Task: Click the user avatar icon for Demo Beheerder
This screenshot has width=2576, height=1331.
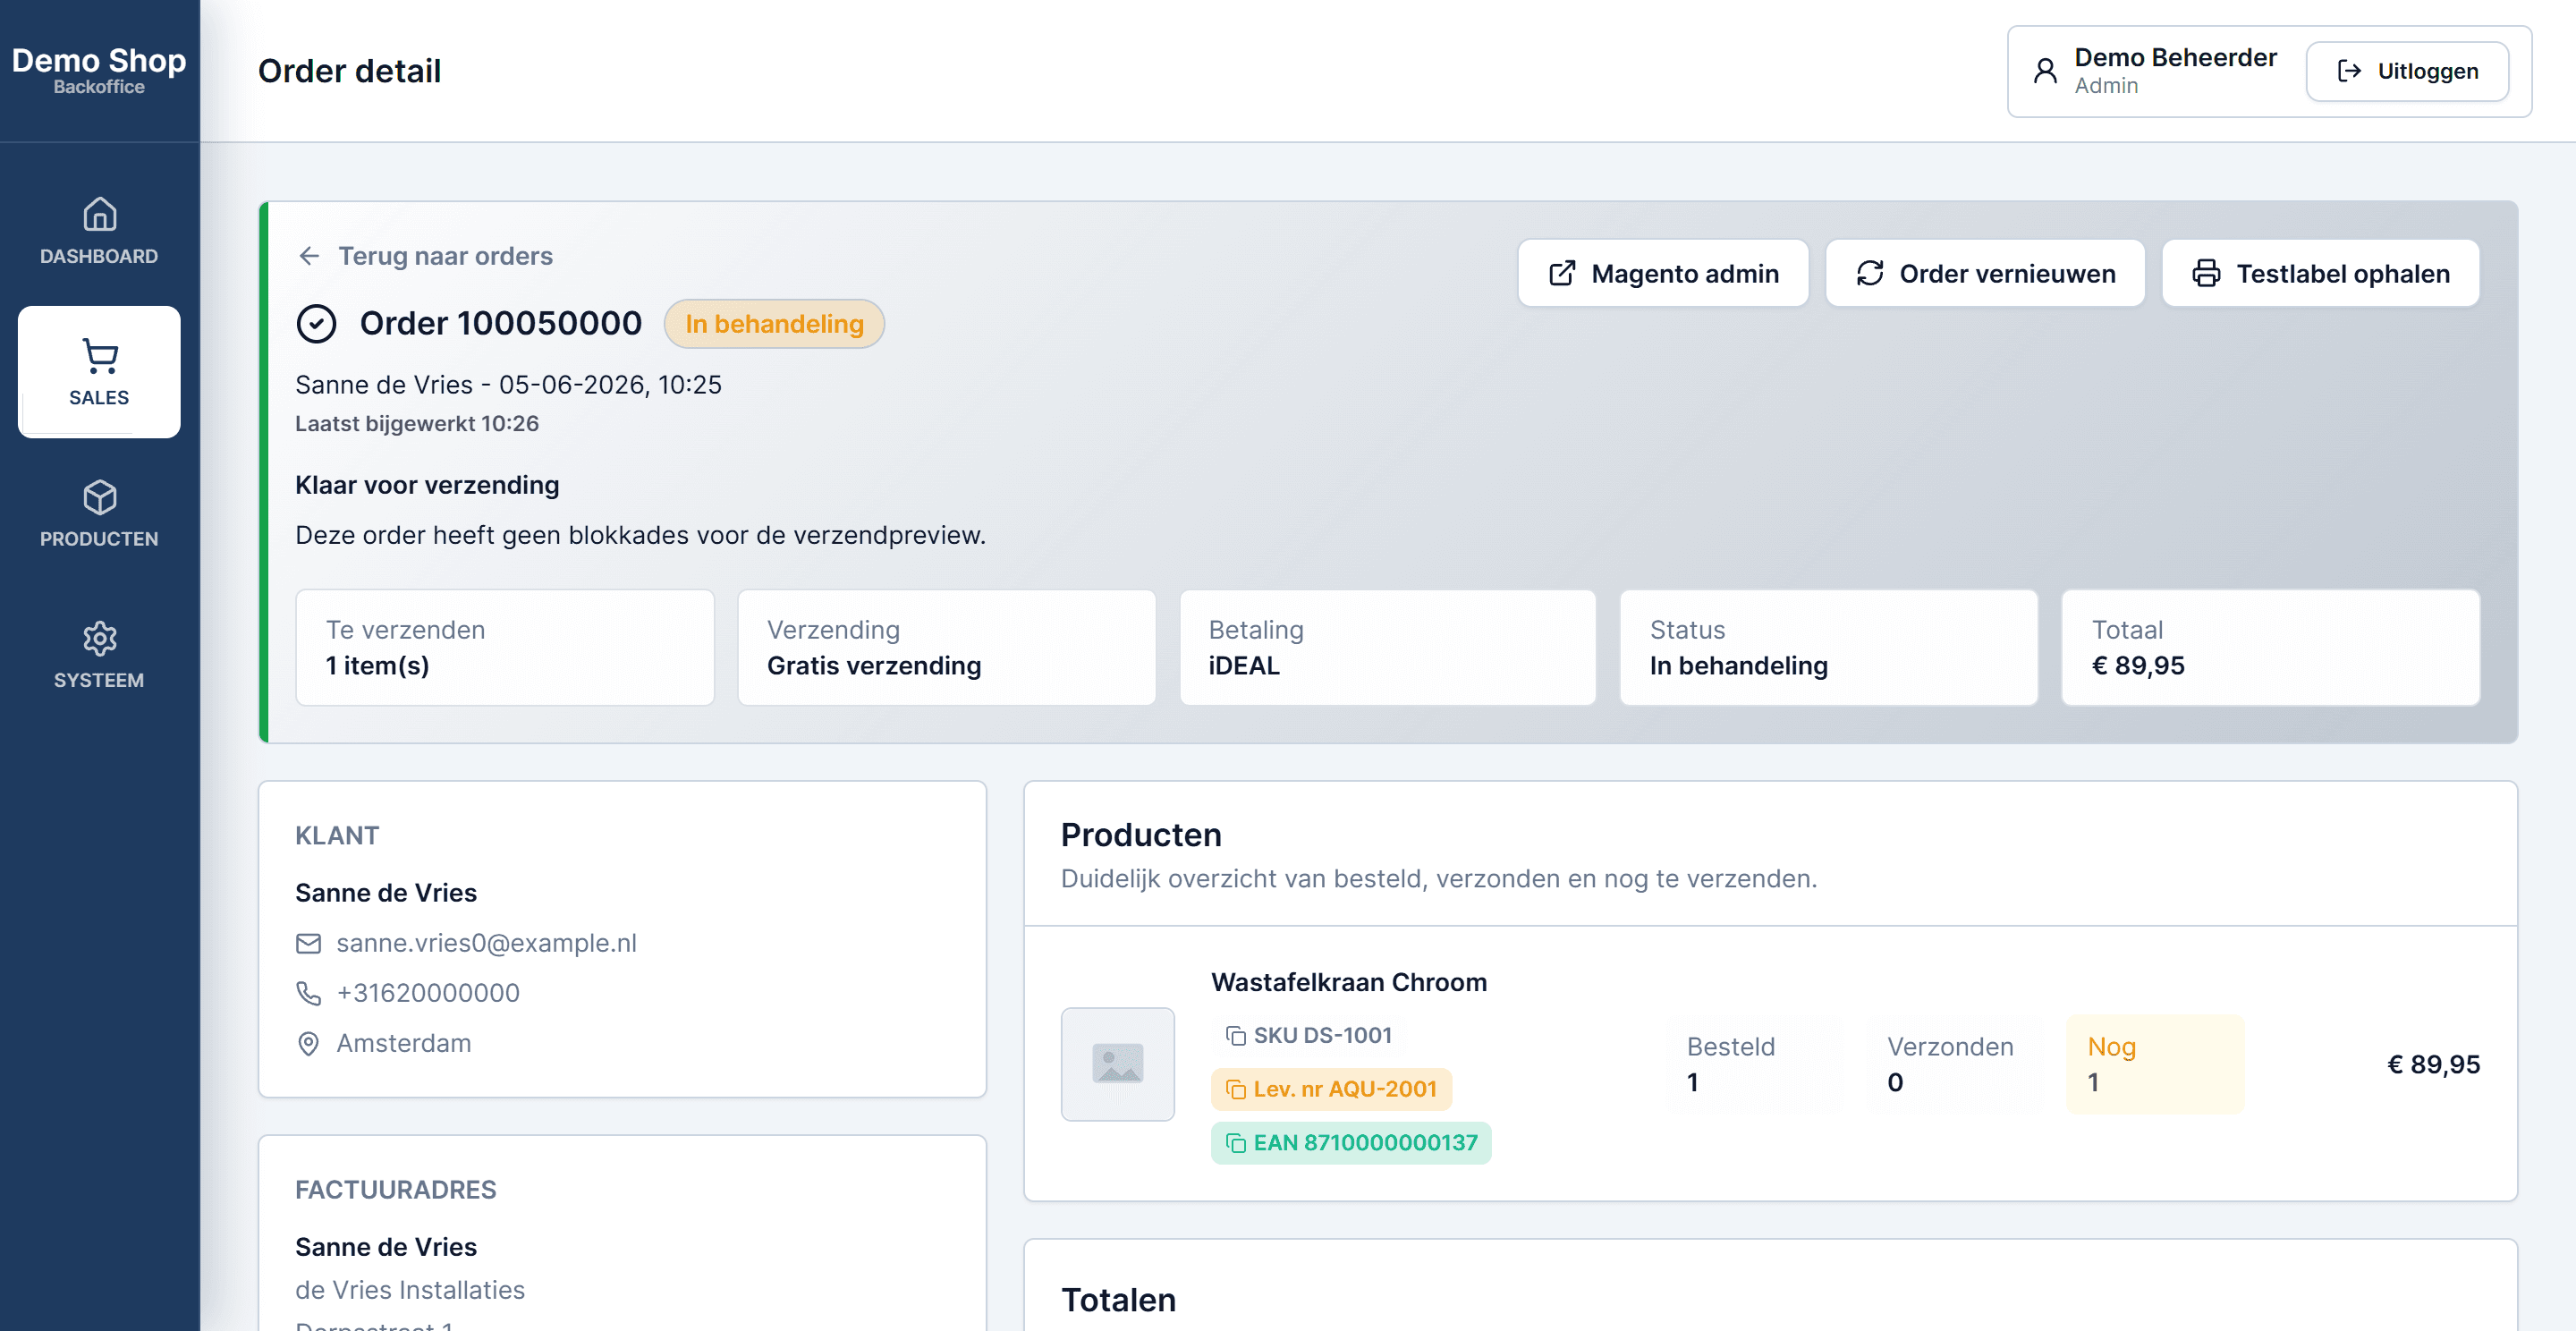Action: [2045, 71]
